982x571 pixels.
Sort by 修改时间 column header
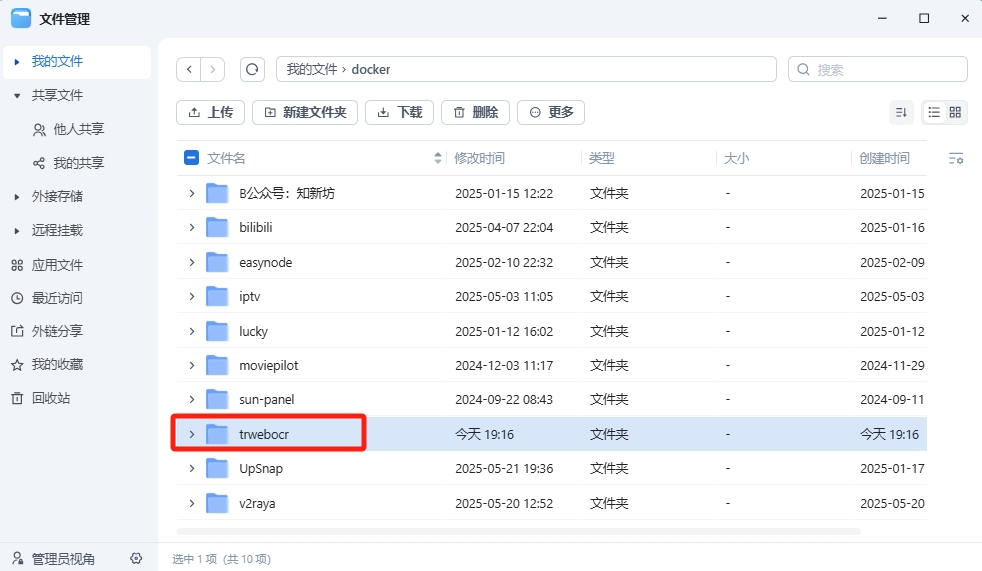click(x=479, y=158)
